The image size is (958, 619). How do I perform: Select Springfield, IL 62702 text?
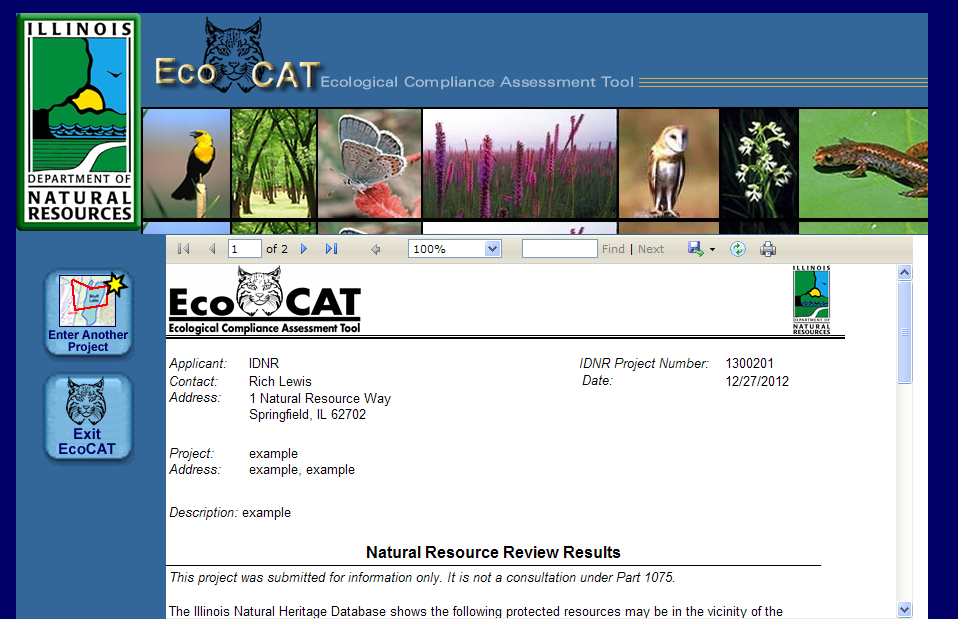[307, 414]
